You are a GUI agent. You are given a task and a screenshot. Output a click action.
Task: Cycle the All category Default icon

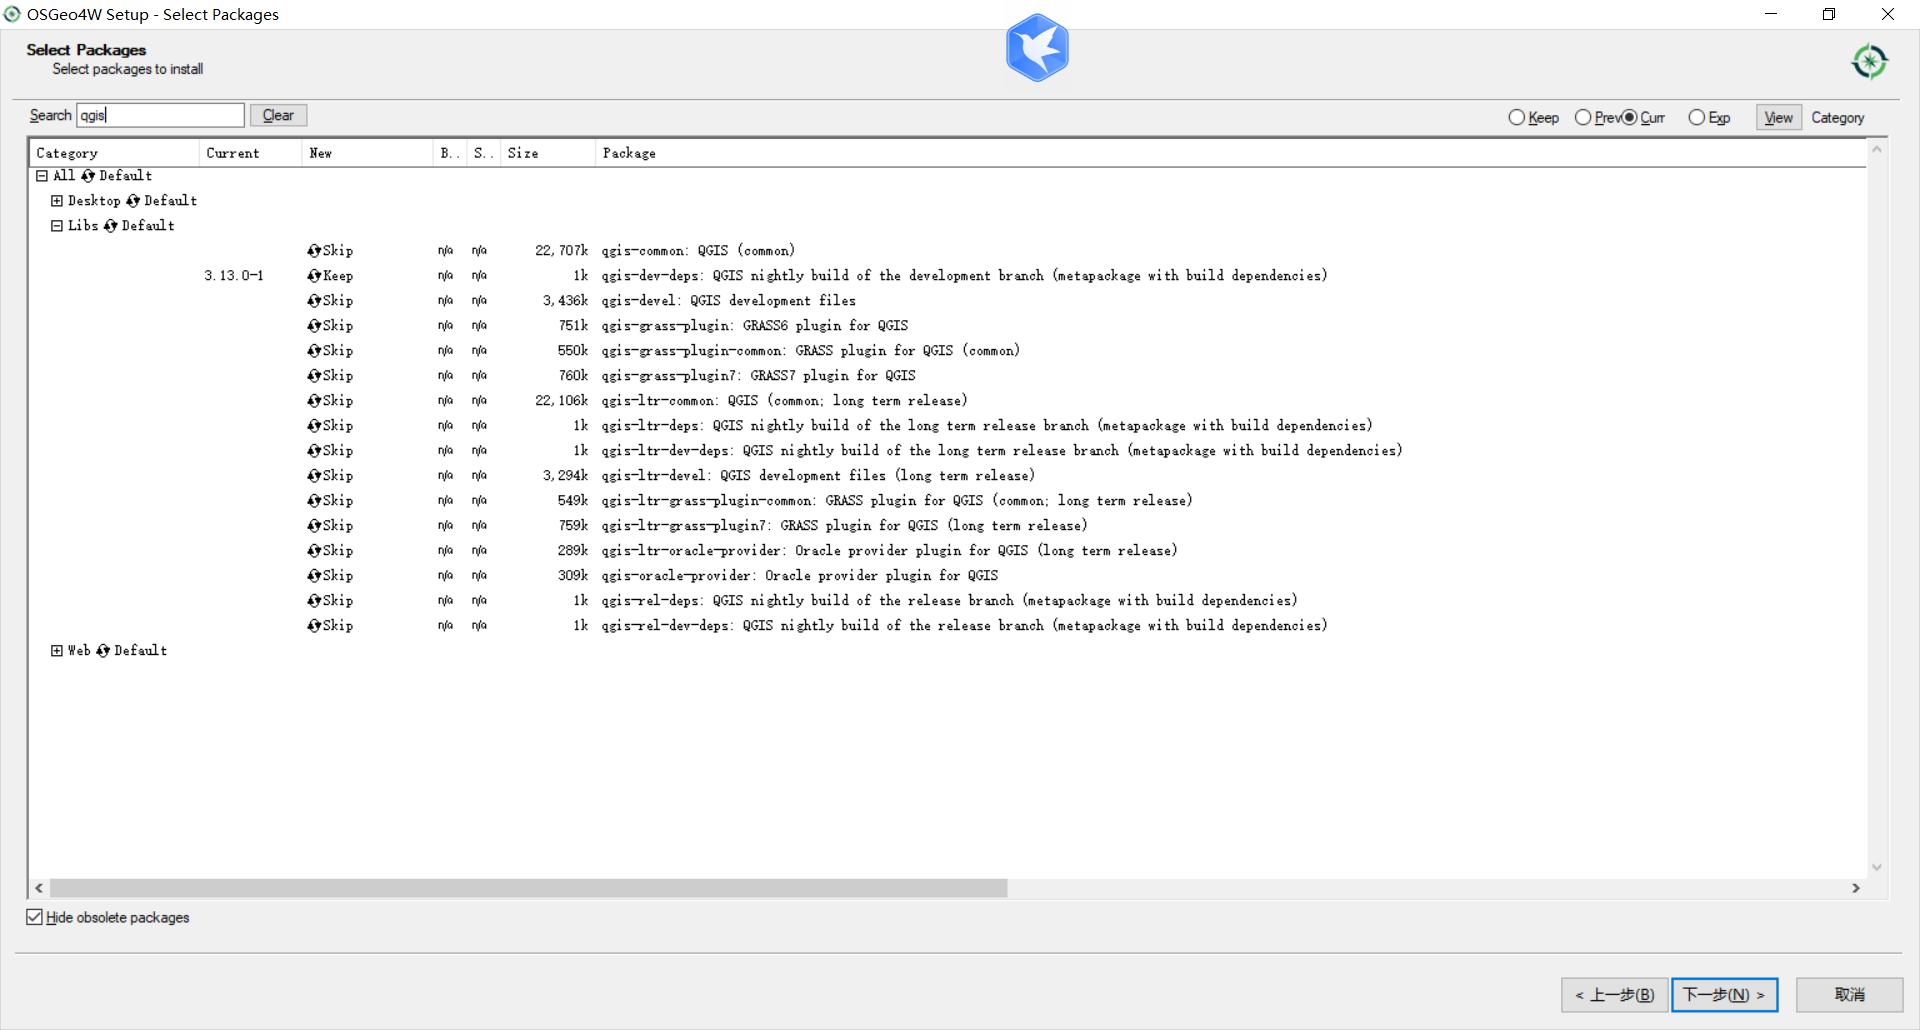(88, 176)
